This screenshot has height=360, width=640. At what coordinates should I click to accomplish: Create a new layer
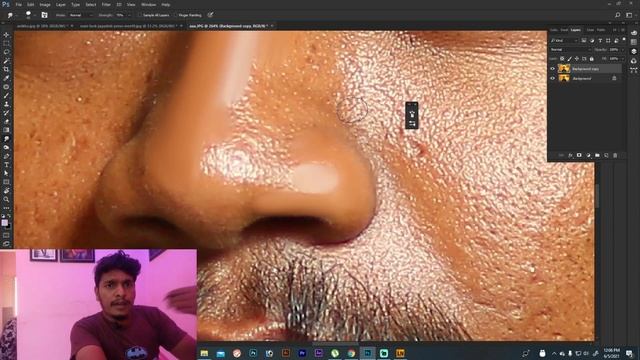(606, 156)
